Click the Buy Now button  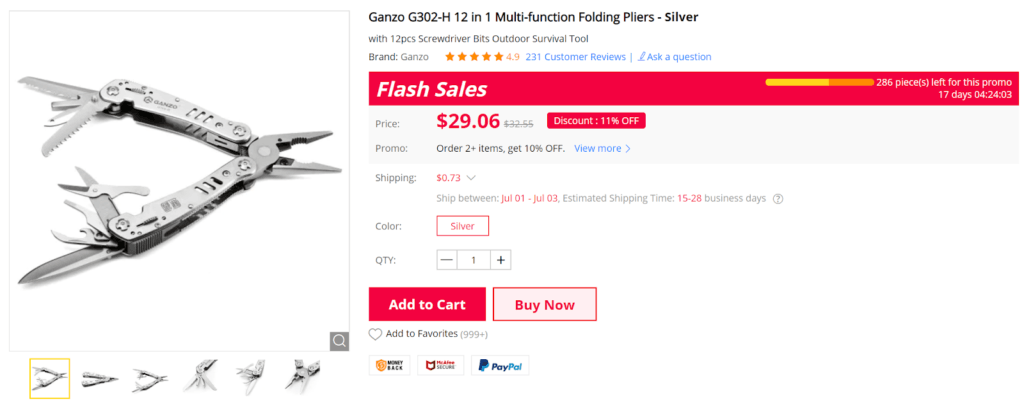[x=545, y=305]
